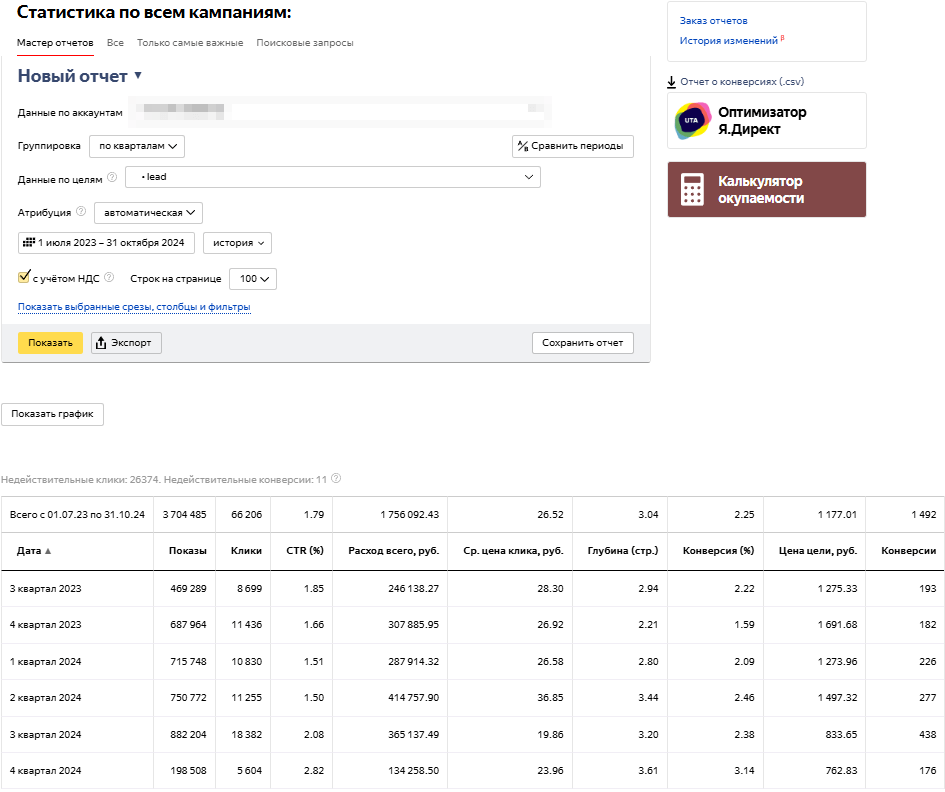The width and height of the screenshot is (945, 792).
Task: Switch to the Поисковые запросы tab
Action: (305, 43)
